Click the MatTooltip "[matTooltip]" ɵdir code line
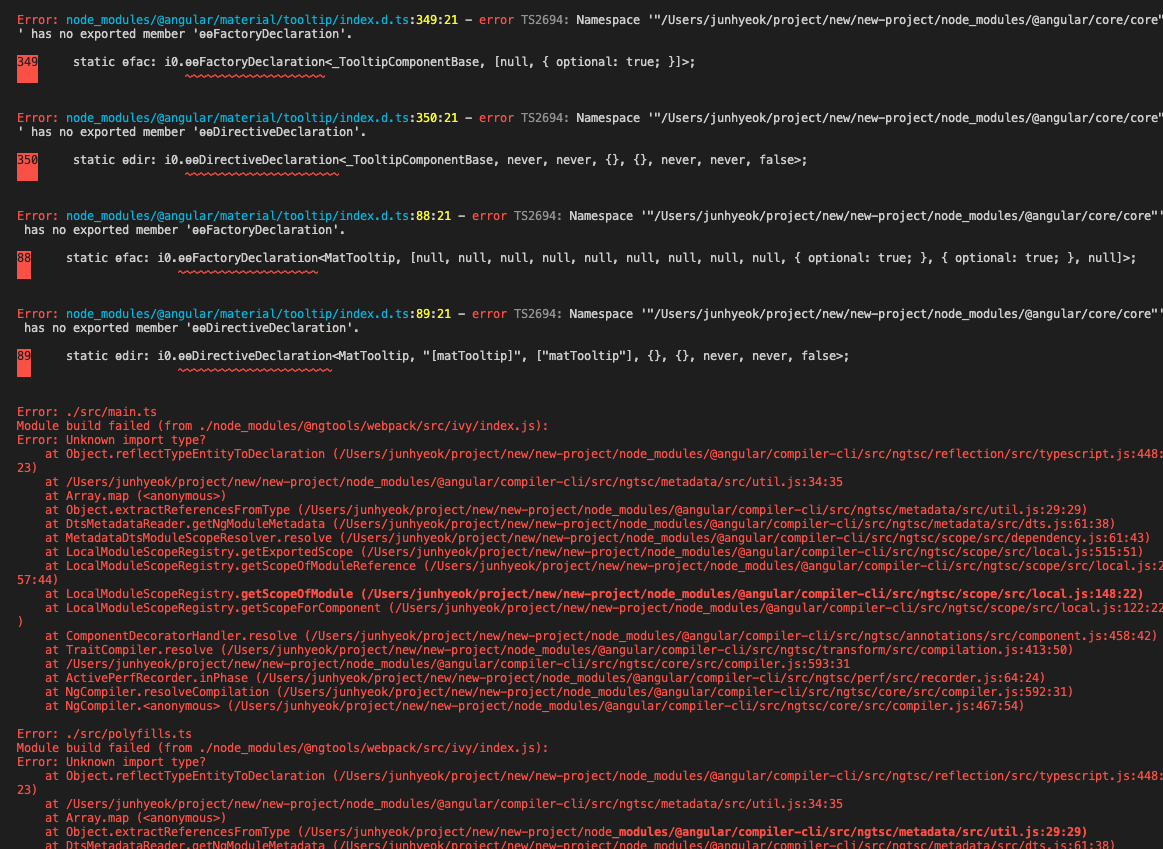Viewport: 1163px width, 849px height. click(458, 356)
